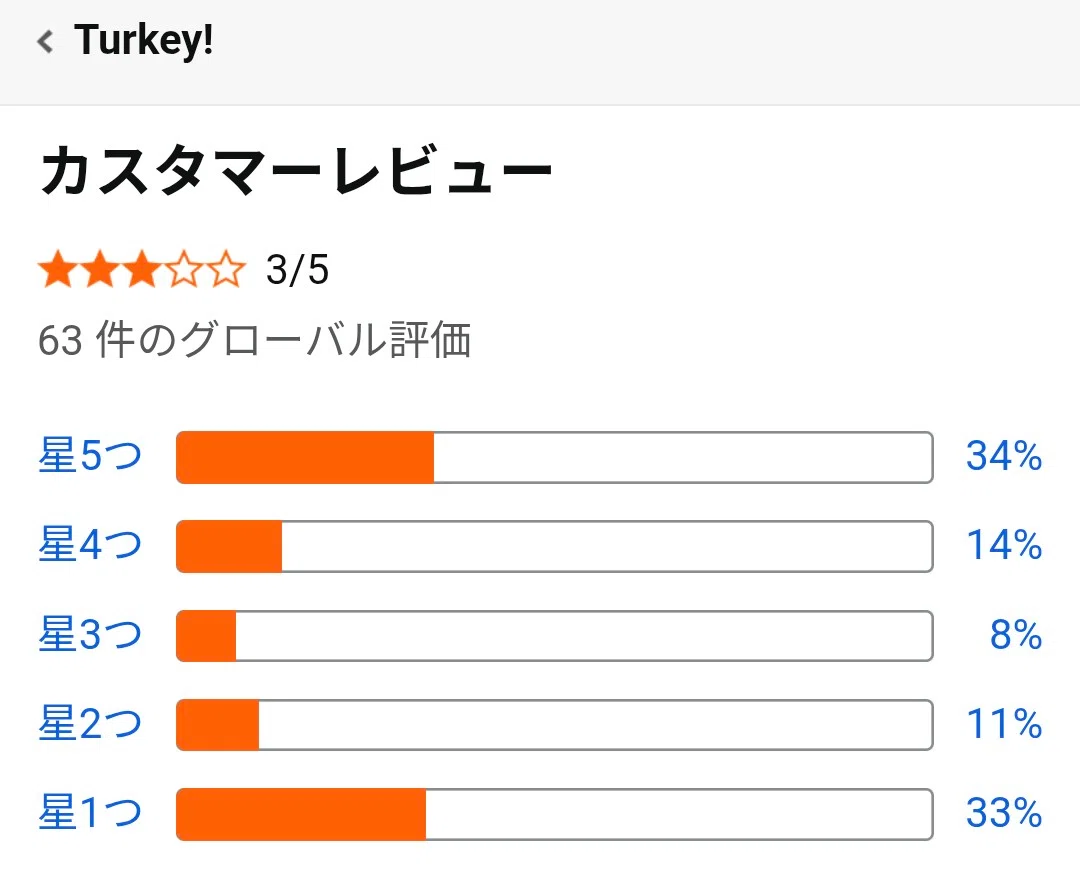Click the 3/5 rating text
The height and width of the screenshot is (884, 1080).
point(298,271)
